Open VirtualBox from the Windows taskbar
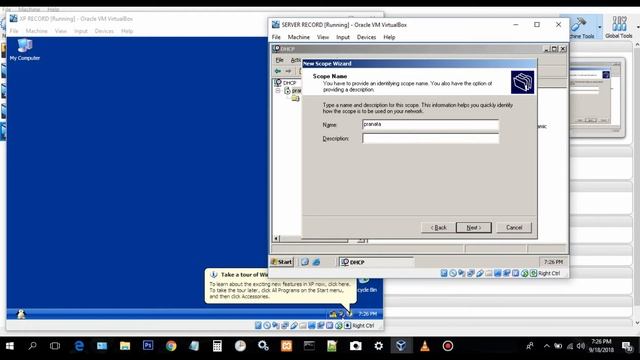 pos(401,346)
